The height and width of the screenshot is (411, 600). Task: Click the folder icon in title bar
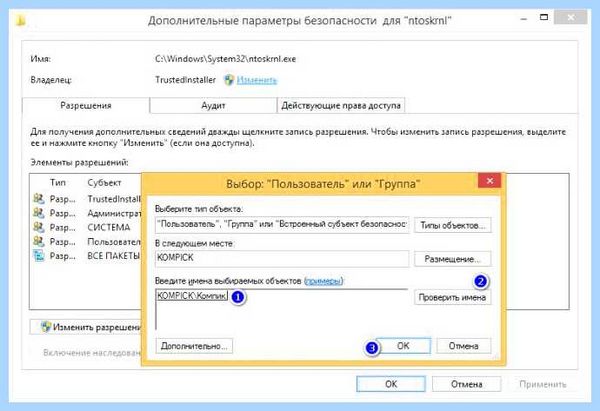pyautogui.click(x=21, y=20)
